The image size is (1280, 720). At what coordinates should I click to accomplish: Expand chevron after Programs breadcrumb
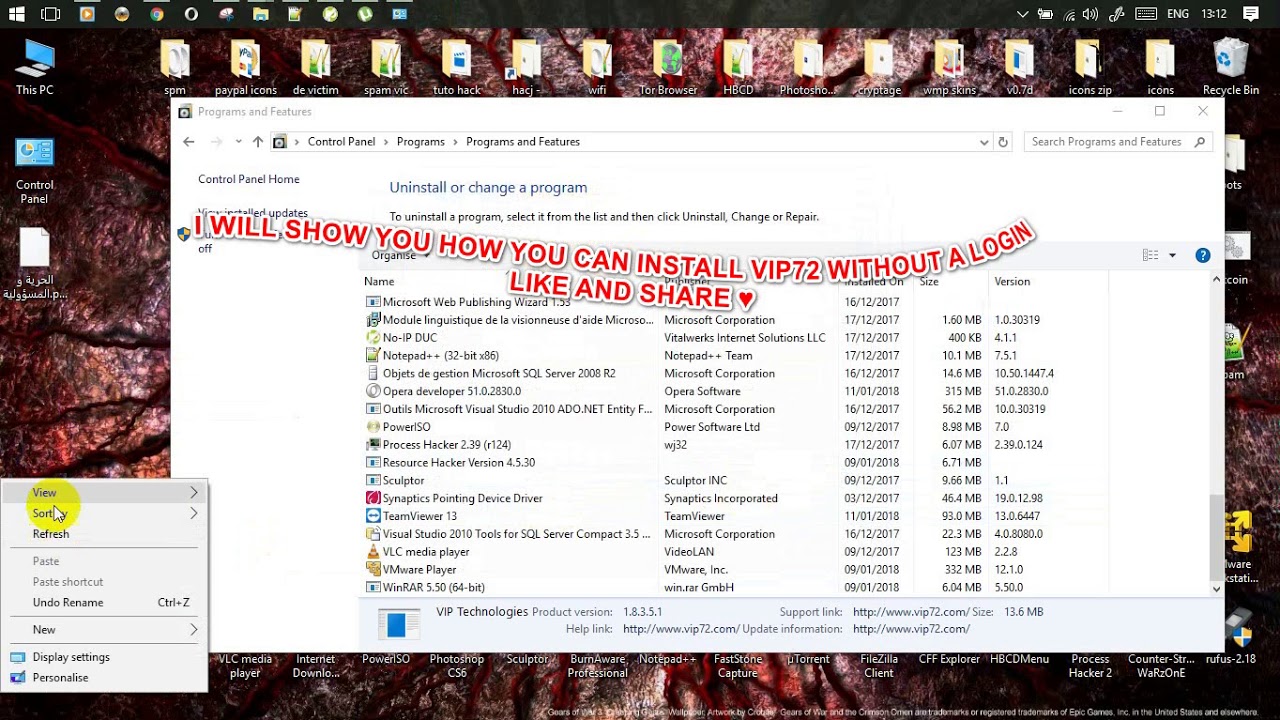[x=455, y=142]
